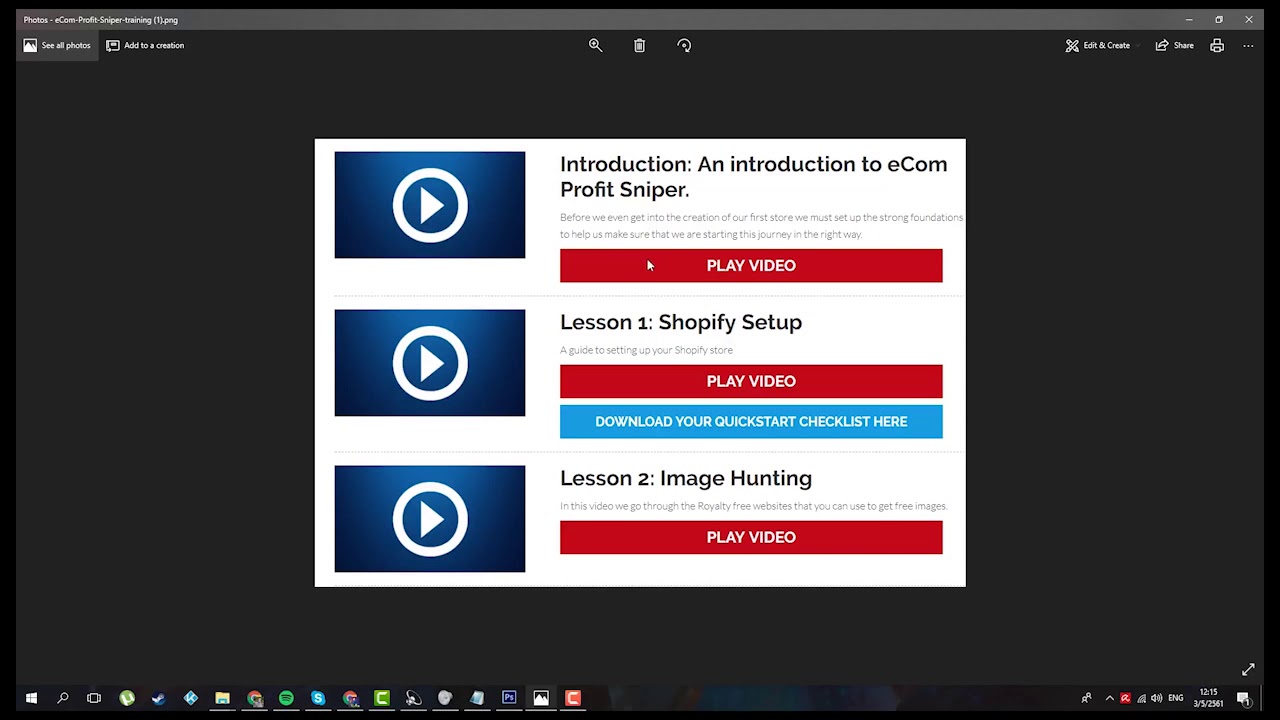Show hidden system tray icons
The height and width of the screenshot is (720, 1280).
coord(1109,698)
